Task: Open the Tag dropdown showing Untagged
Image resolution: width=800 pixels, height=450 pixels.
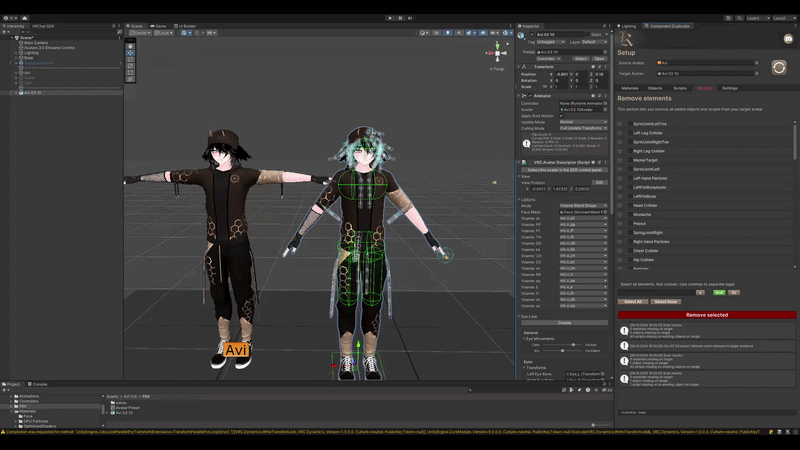Action: (551, 42)
